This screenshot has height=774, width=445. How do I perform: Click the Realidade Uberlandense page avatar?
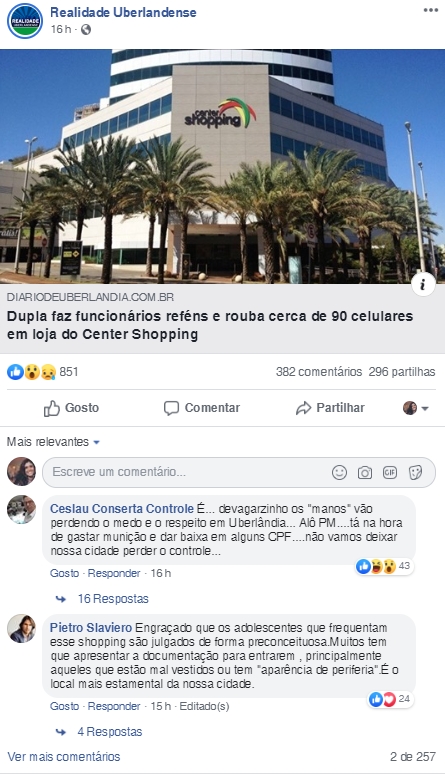[x=25, y=20]
